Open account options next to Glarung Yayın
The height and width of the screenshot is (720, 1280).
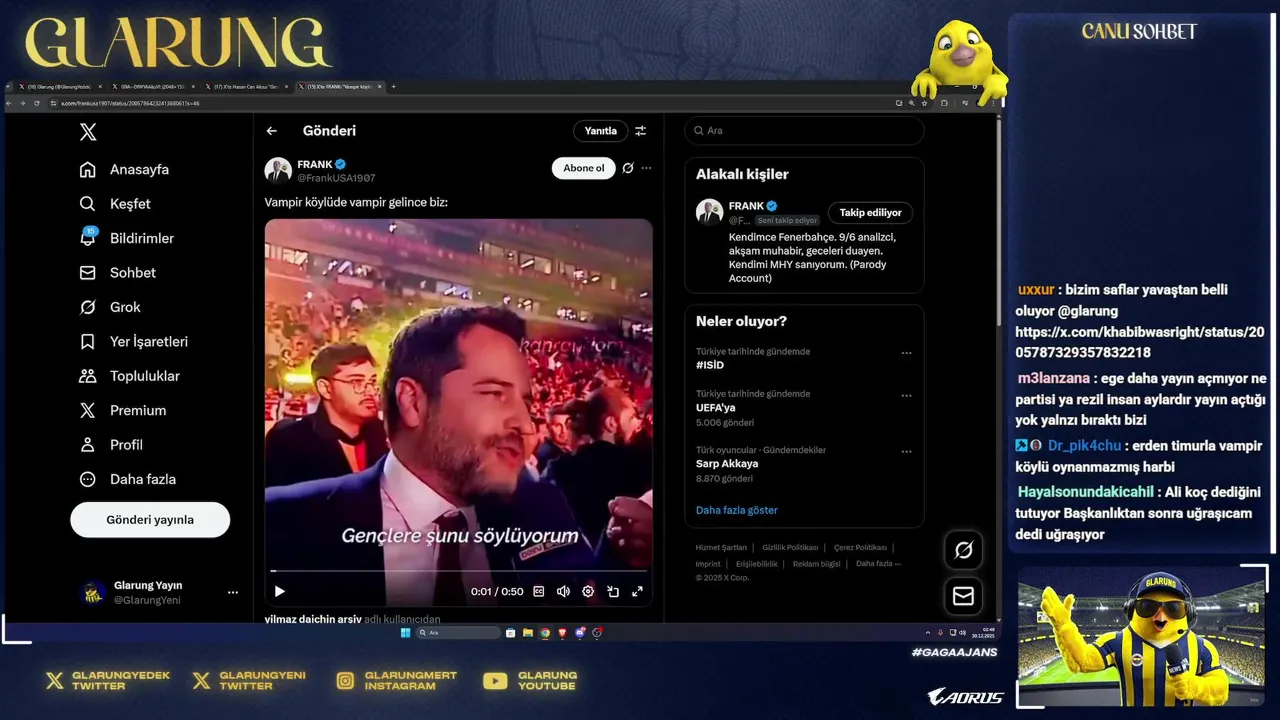(x=233, y=593)
